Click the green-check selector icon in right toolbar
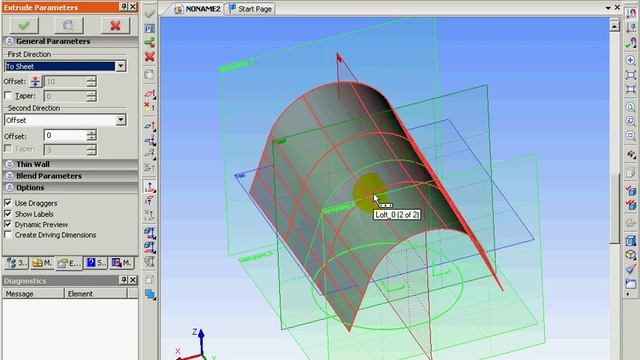Screen dimensions: 640x360 (x=631, y=42)
